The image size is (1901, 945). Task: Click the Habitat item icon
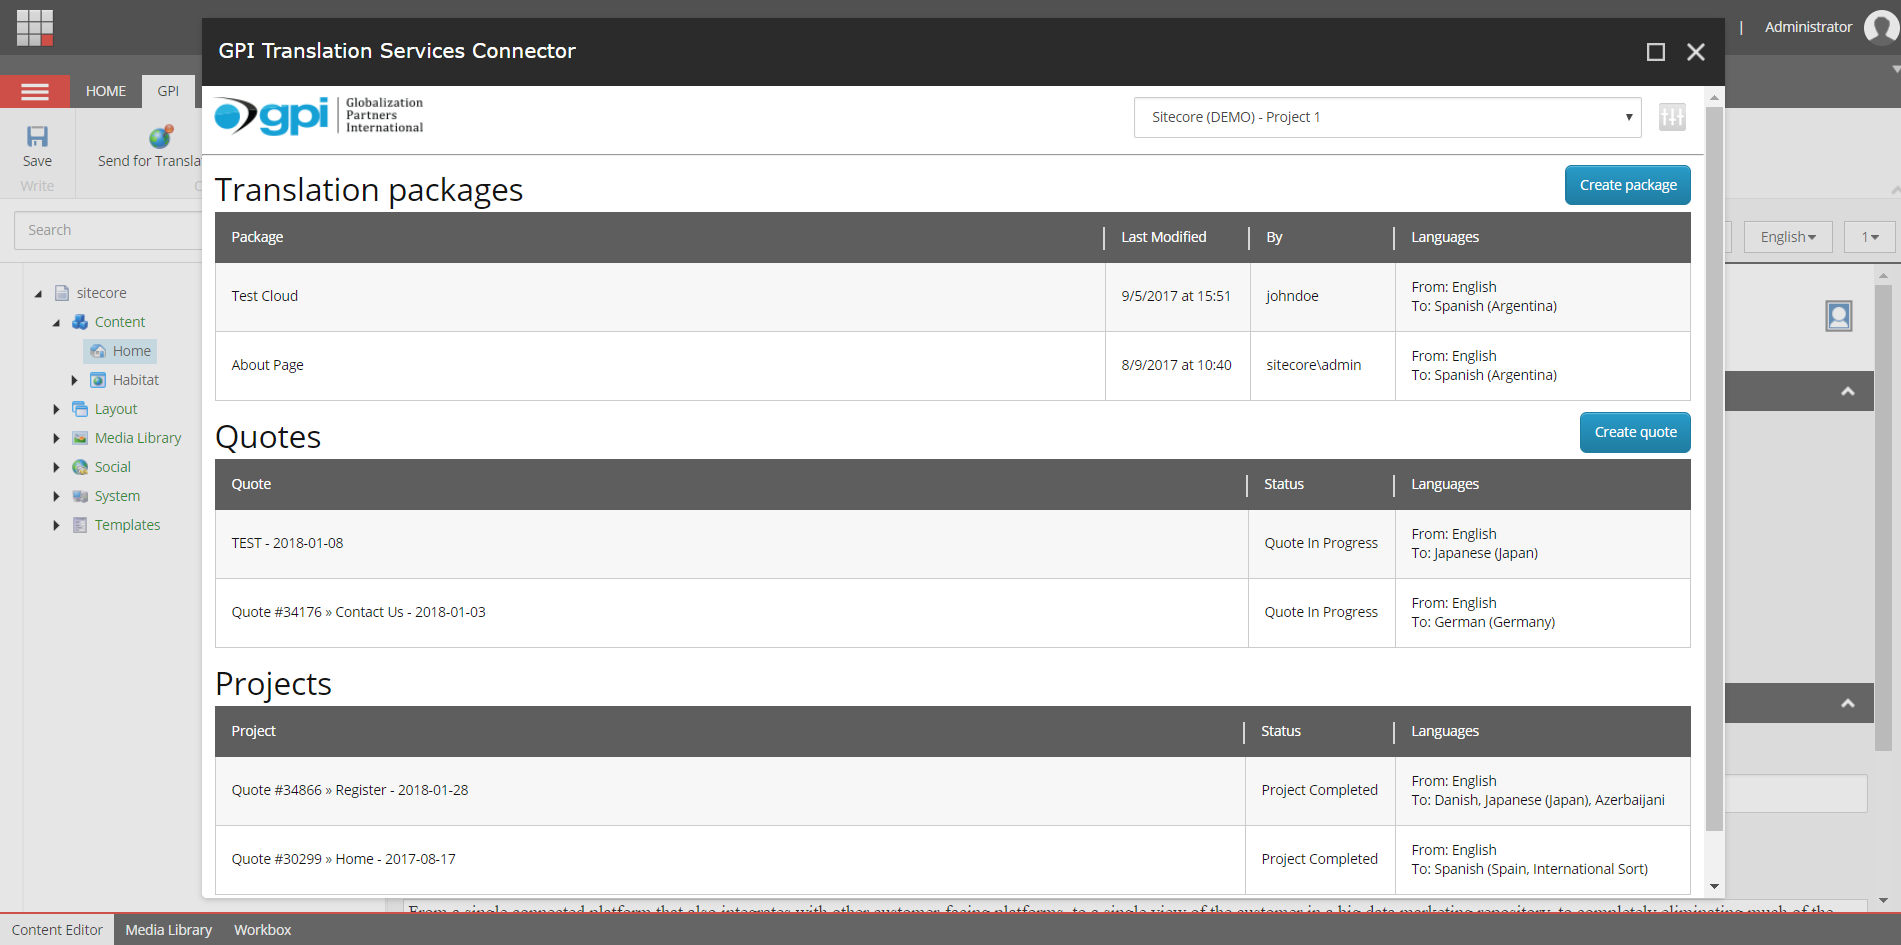[98, 380]
